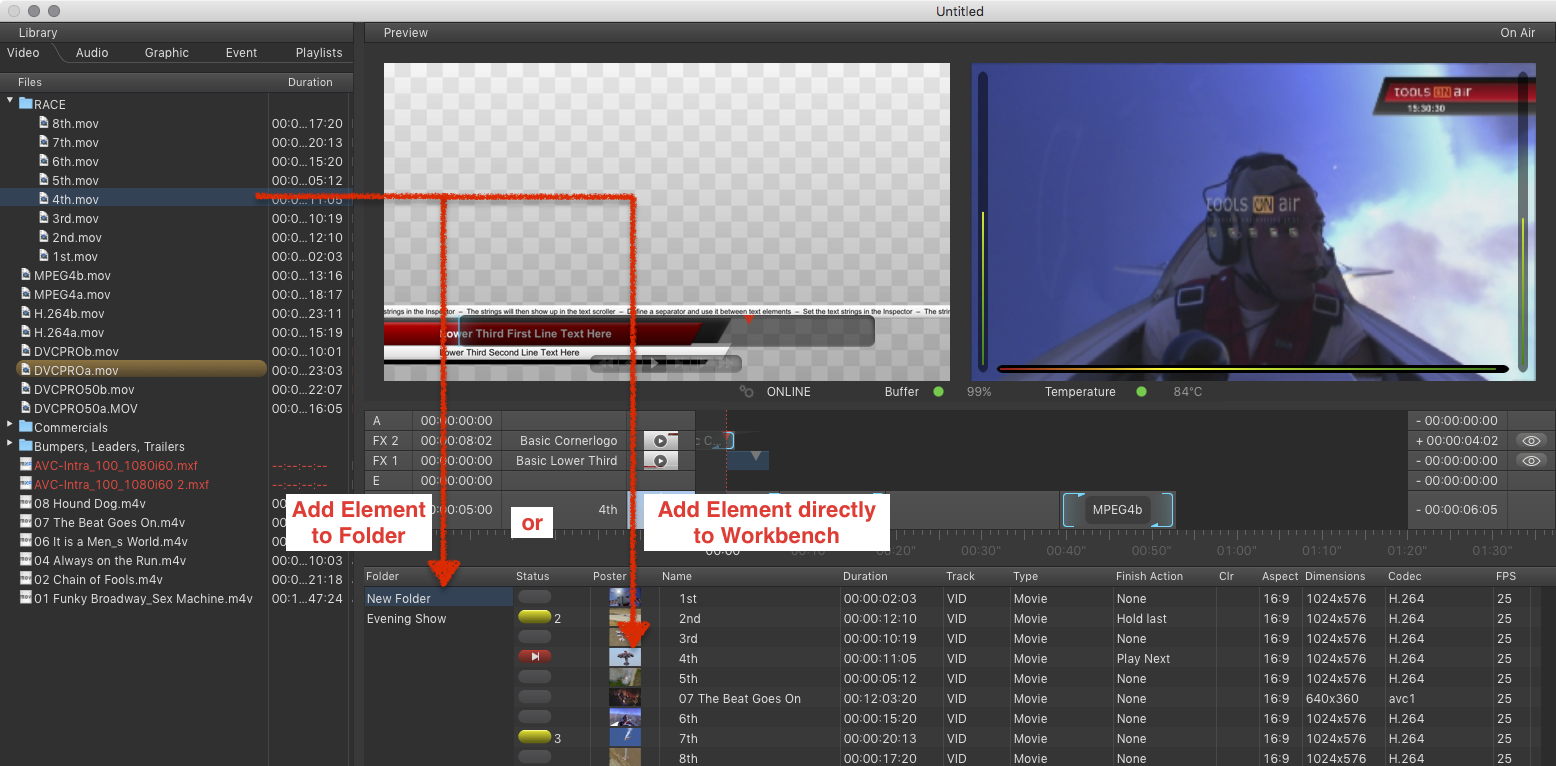Switch to the Graphic library tab

[x=166, y=52]
